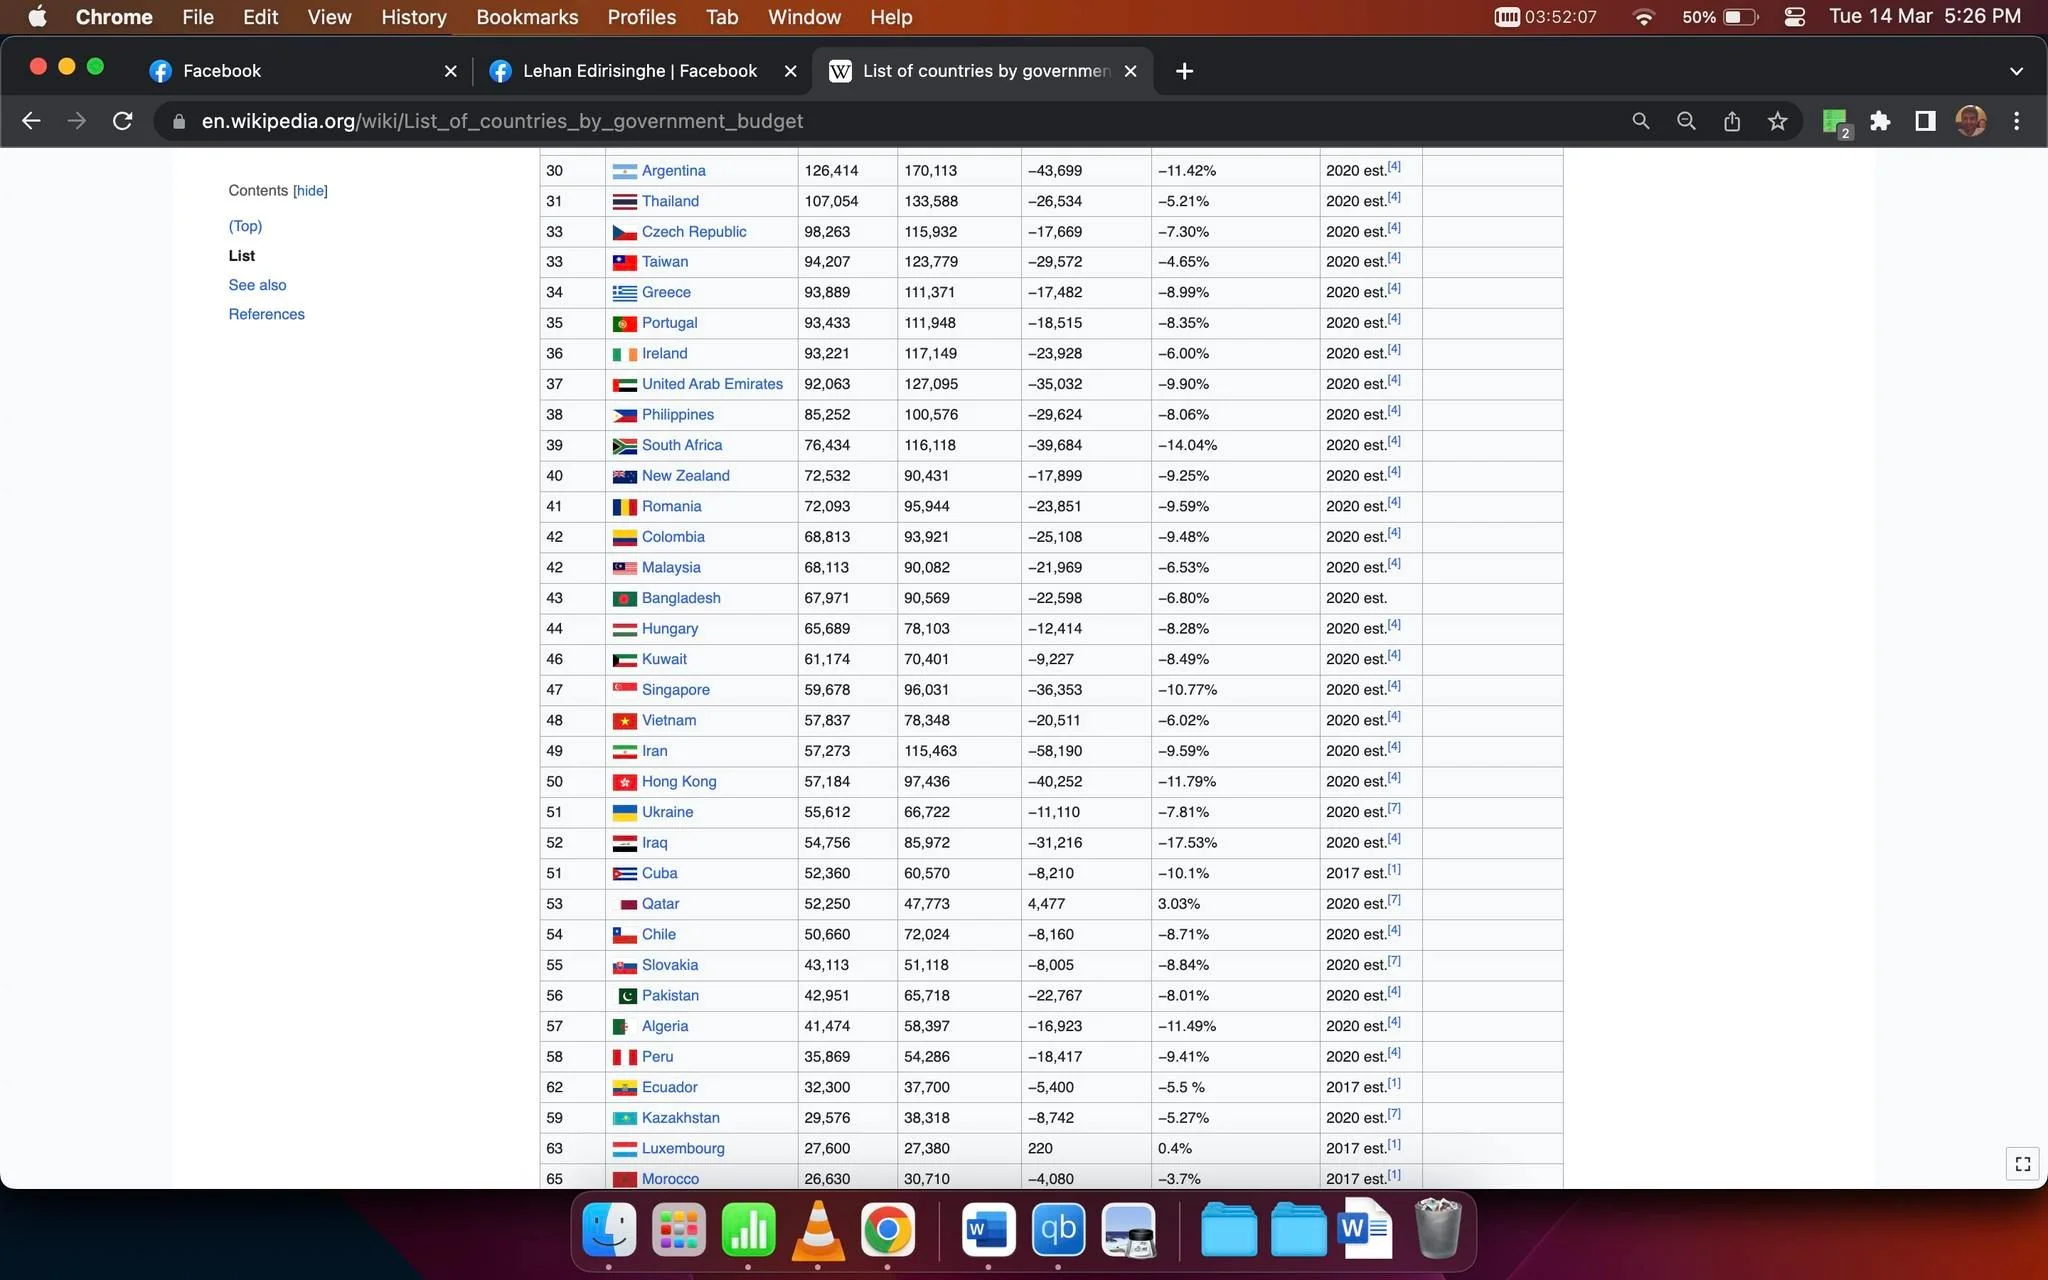Open the Chrome three-dot menu
The height and width of the screenshot is (1280, 2048).
2016,121
